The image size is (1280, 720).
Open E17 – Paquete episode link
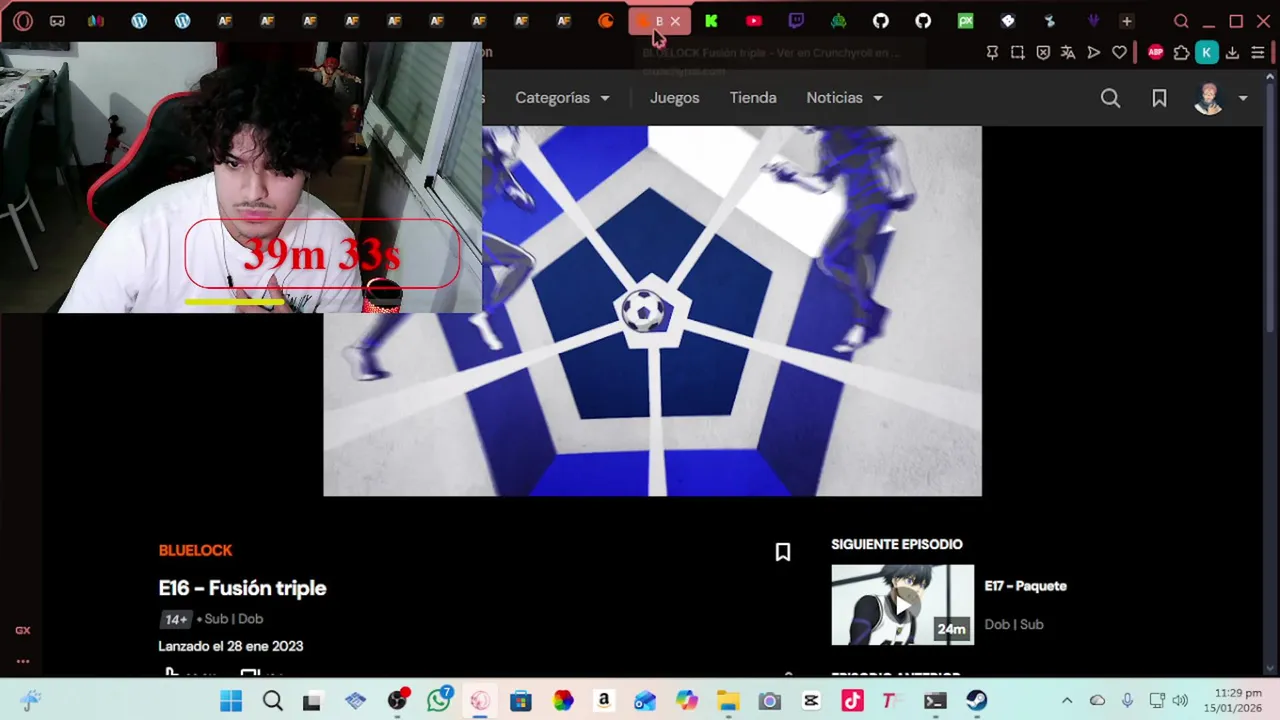pos(1025,586)
